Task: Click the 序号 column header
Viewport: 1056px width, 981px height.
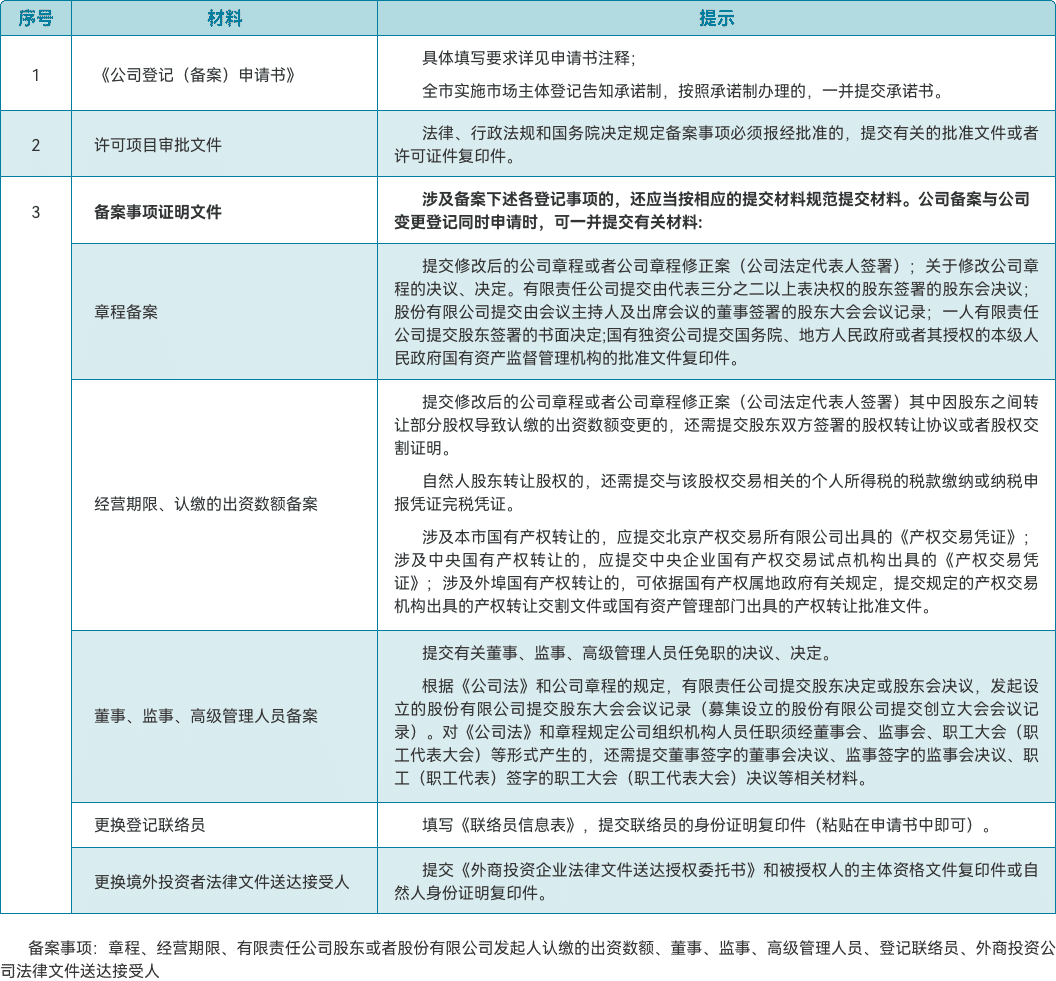Action: (x=36, y=19)
